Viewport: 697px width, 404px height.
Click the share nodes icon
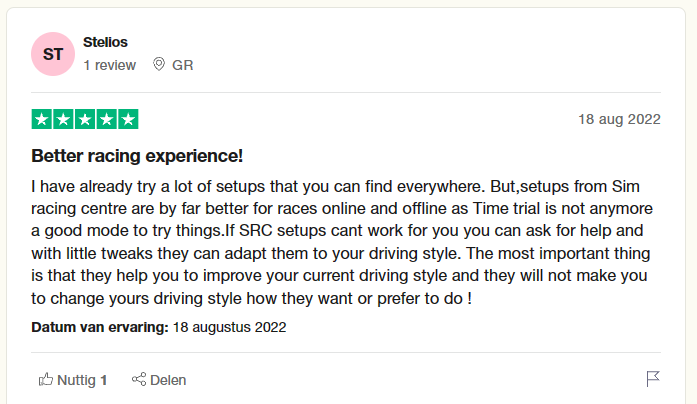point(139,379)
